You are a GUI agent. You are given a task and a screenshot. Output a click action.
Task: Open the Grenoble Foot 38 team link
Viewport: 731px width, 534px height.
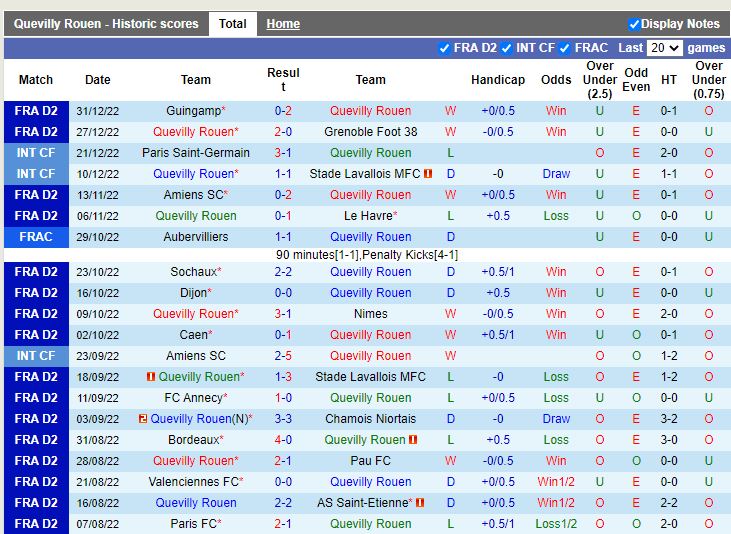pos(371,132)
